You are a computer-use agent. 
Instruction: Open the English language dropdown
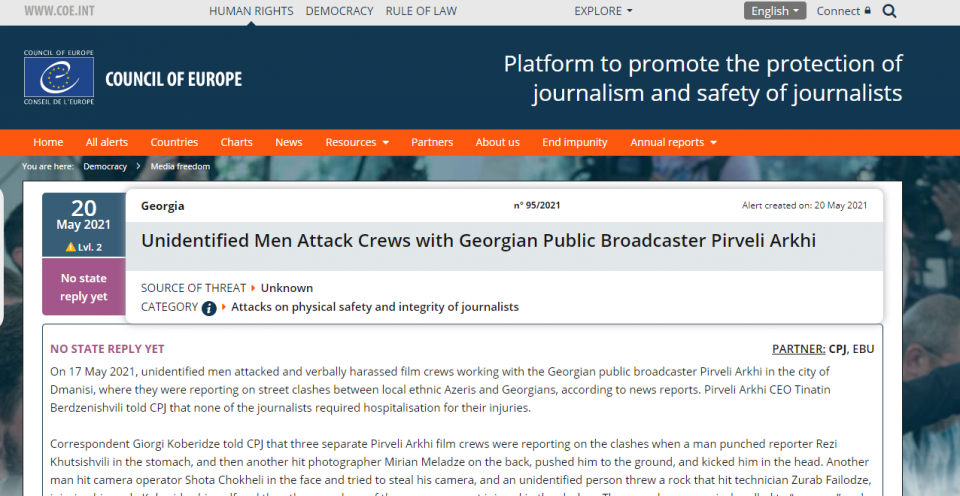774,11
